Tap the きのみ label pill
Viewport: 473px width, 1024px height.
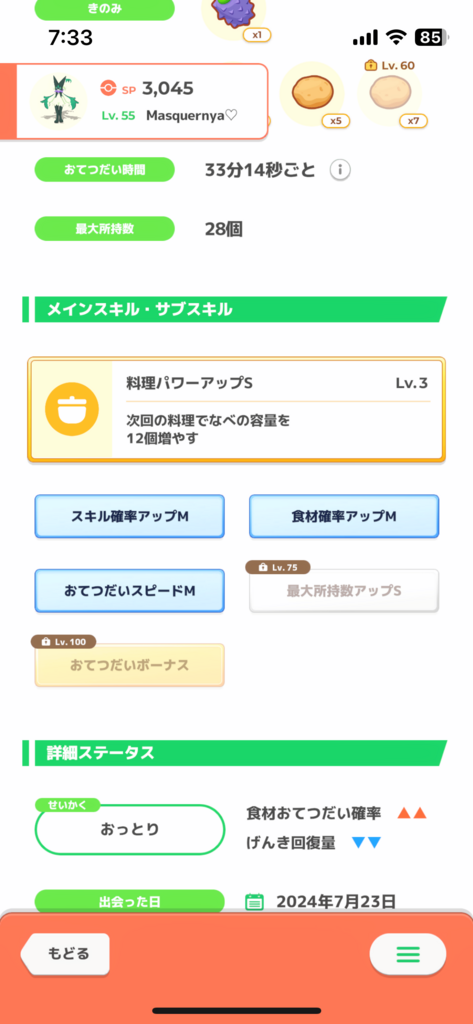click(x=105, y=9)
